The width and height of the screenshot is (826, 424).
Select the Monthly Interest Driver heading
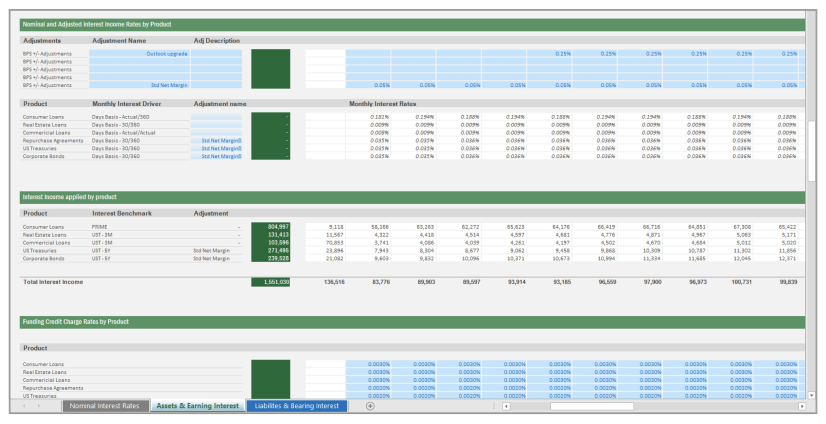[x=126, y=104]
